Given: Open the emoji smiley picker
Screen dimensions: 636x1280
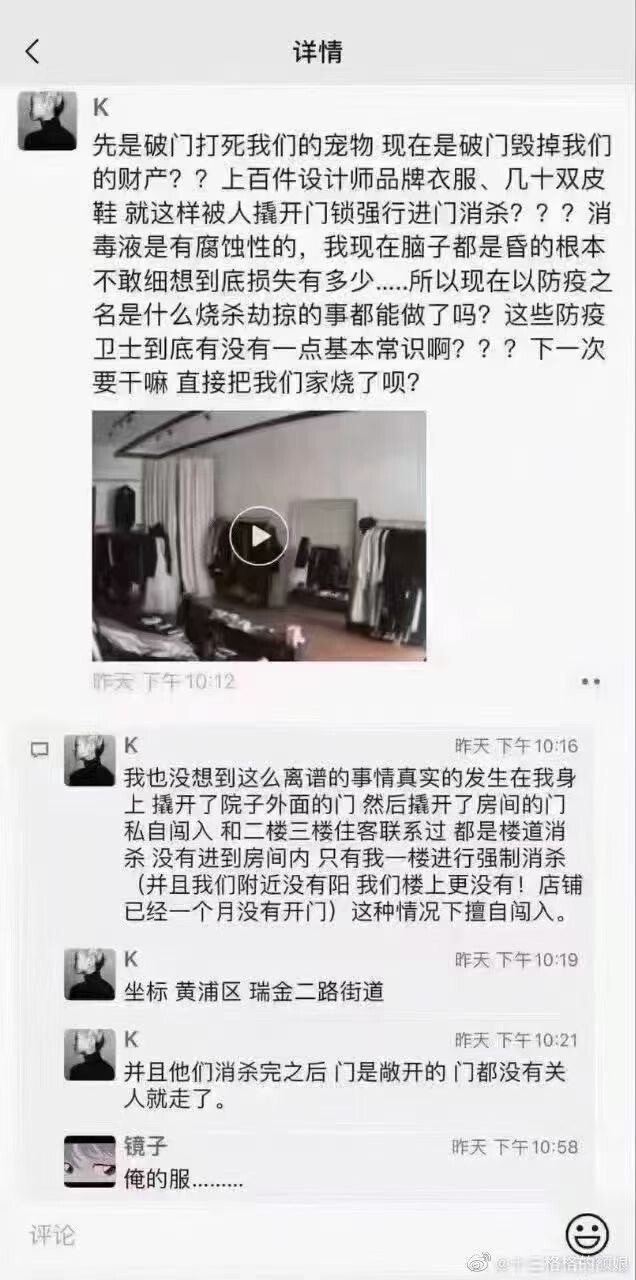Looking at the screenshot, I should click(587, 1233).
